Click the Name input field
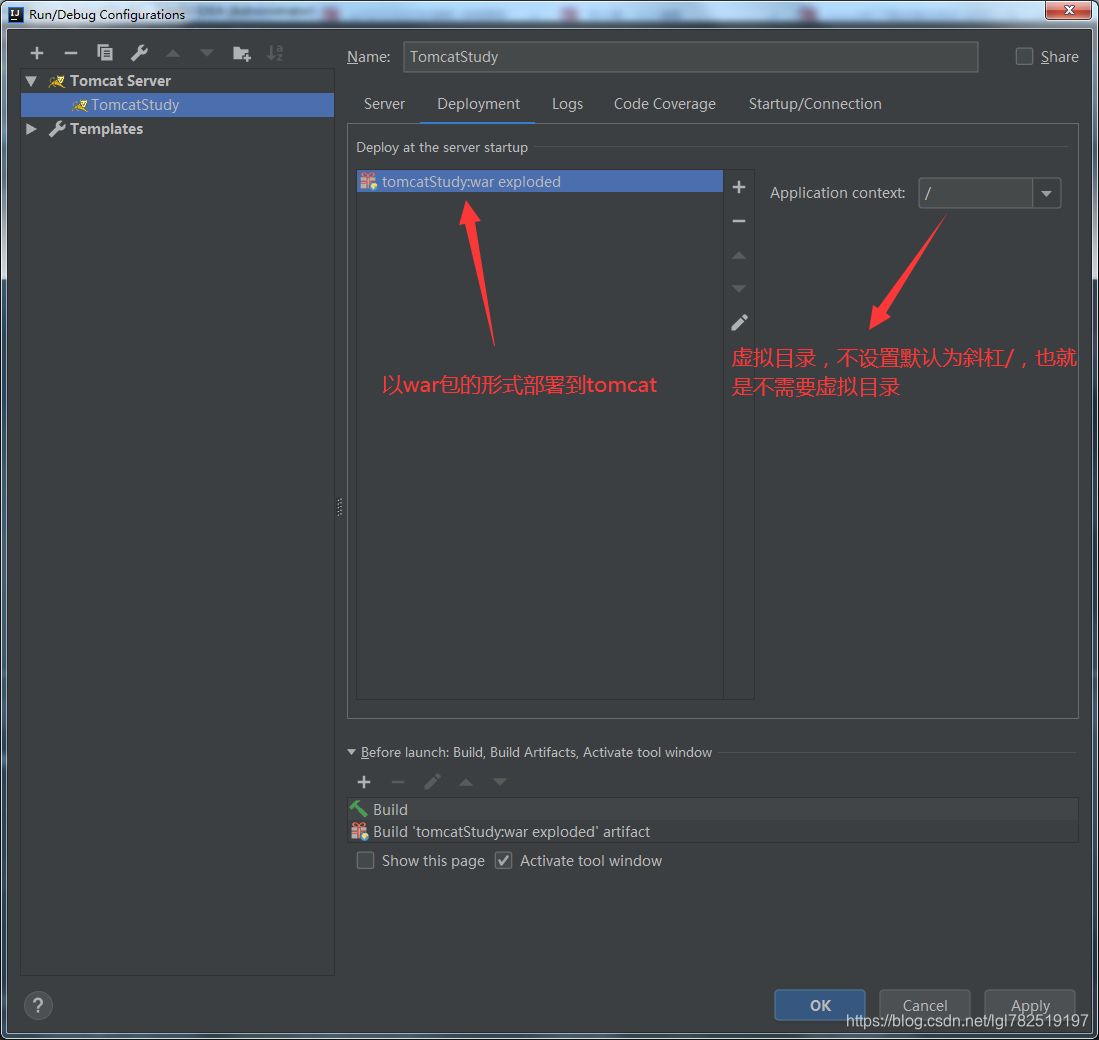The width and height of the screenshot is (1099, 1040). tap(690, 57)
